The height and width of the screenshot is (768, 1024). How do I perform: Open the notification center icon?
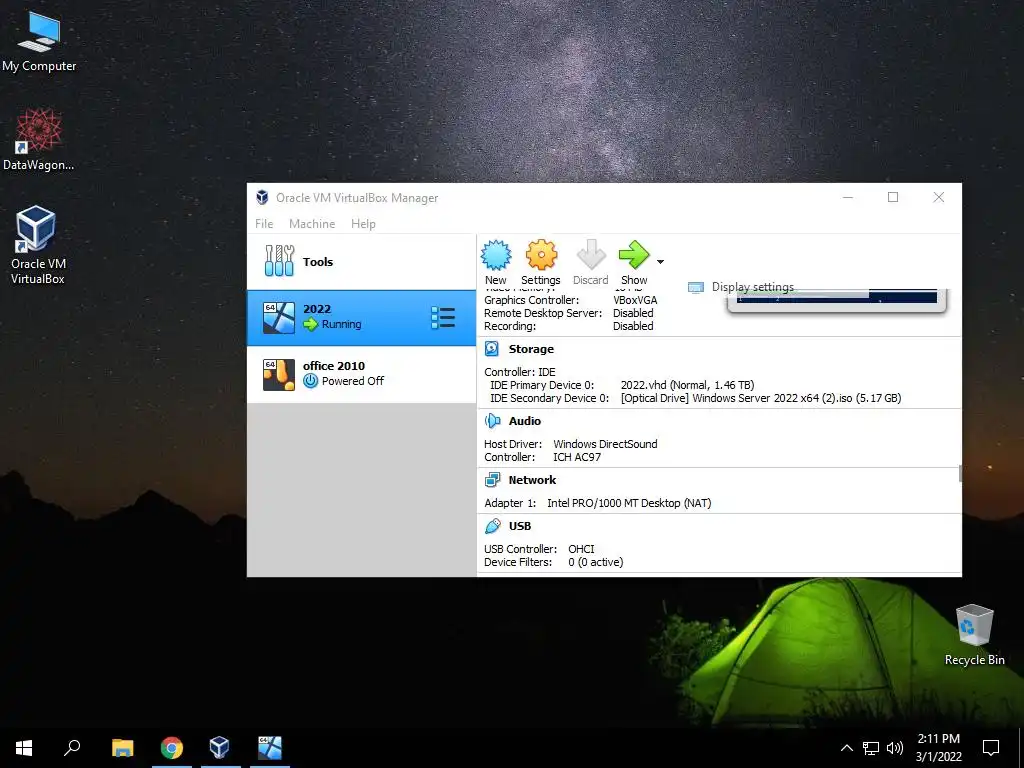[991, 748]
